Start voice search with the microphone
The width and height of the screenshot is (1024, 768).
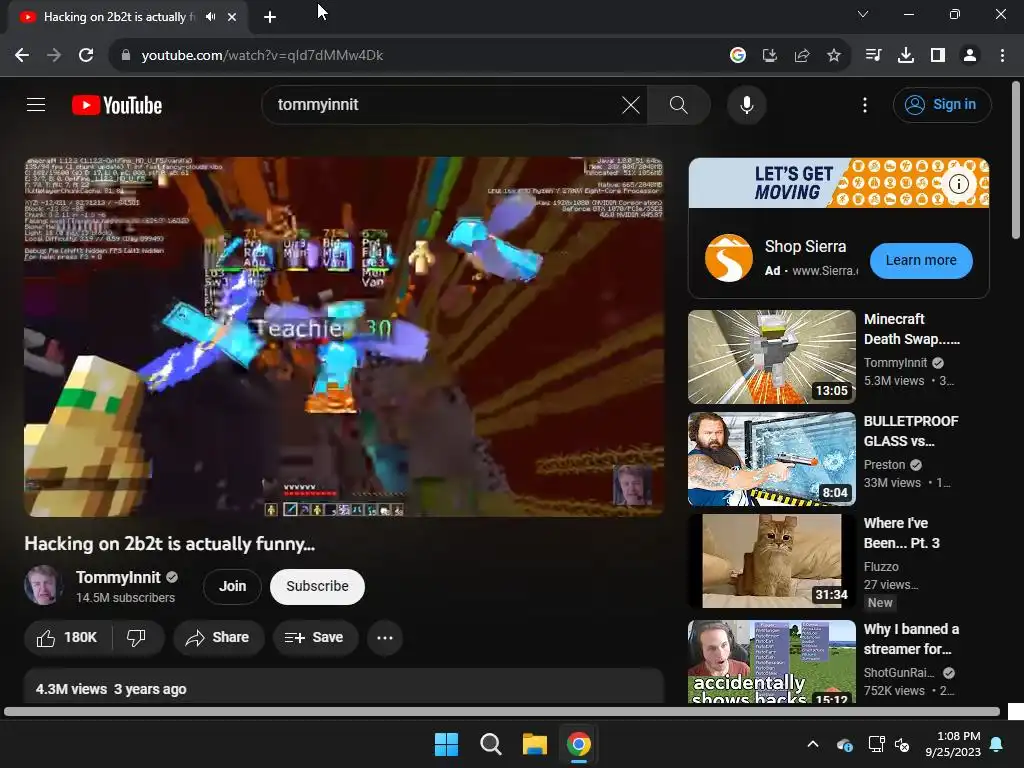746,104
